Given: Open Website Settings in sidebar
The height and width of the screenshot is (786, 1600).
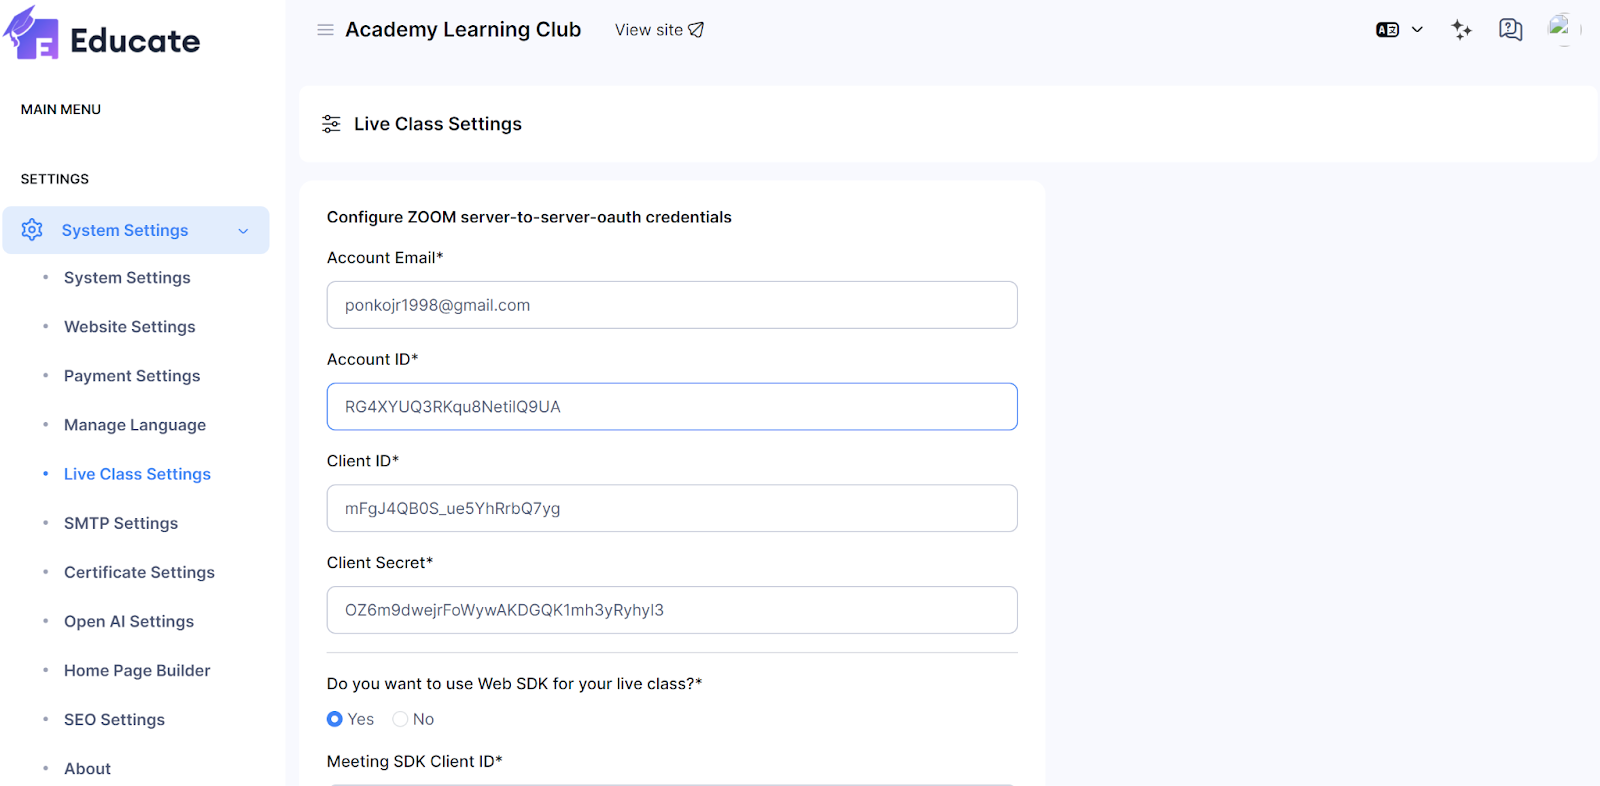Looking at the screenshot, I should pos(130,327).
